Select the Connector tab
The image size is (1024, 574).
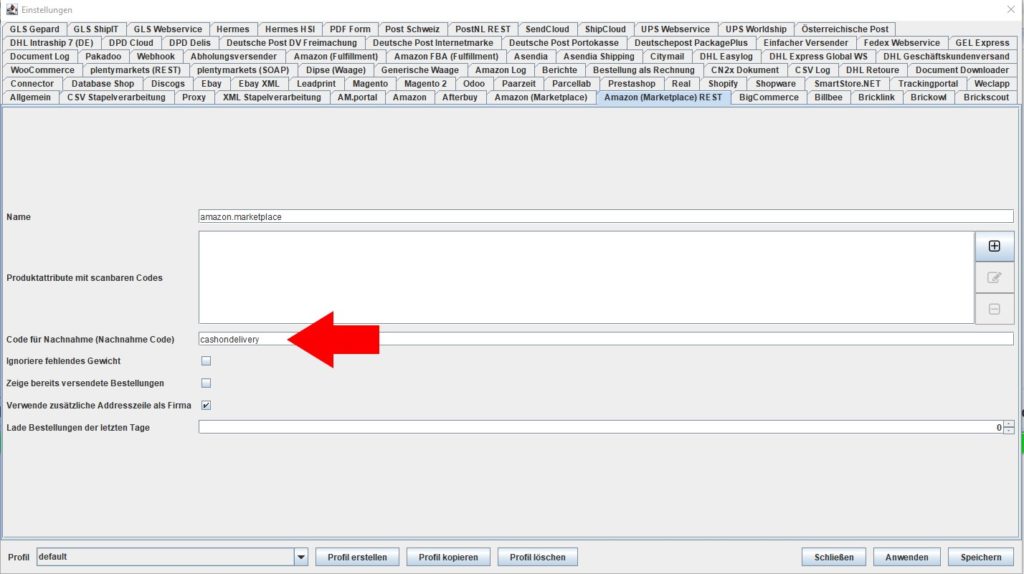32,84
